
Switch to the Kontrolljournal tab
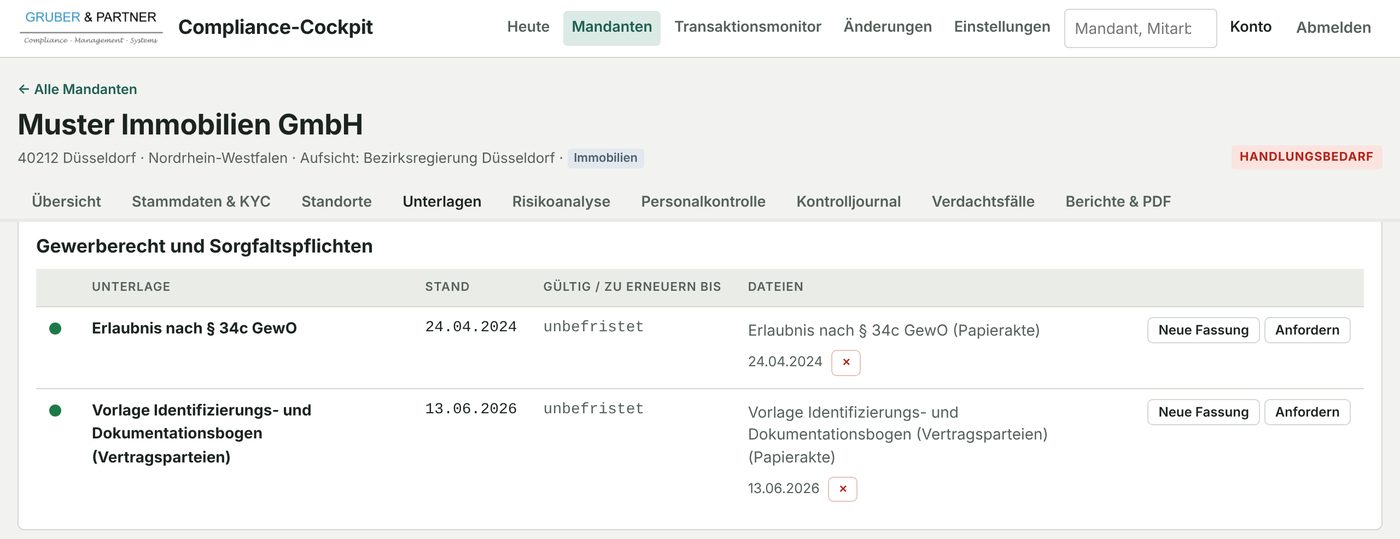(x=849, y=201)
